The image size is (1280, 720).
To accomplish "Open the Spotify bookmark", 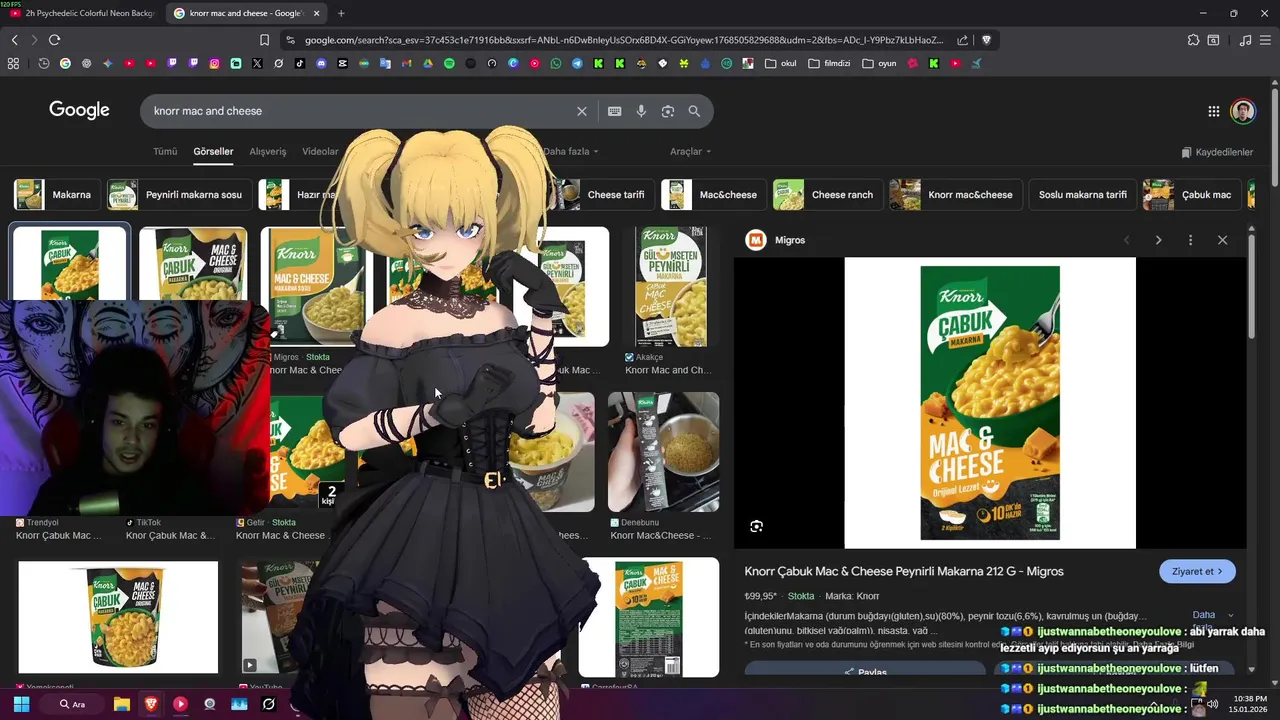I will [449, 63].
